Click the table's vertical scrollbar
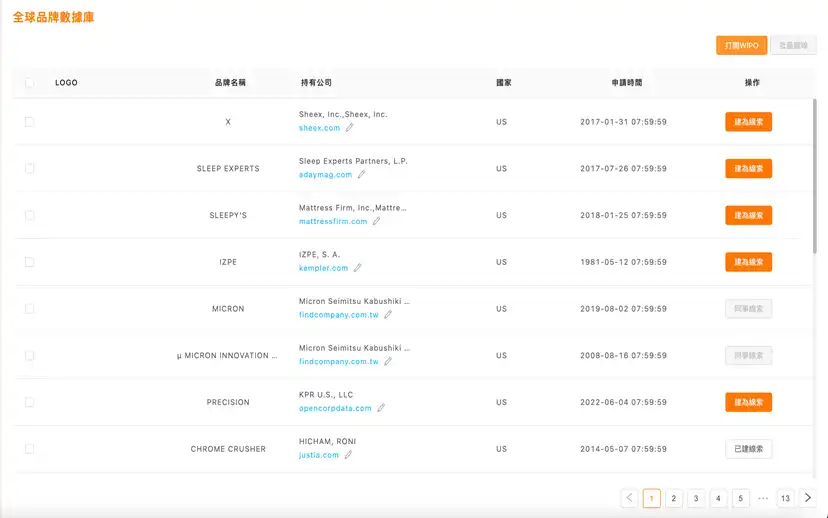The image size is (828, 518). point(814,177)
